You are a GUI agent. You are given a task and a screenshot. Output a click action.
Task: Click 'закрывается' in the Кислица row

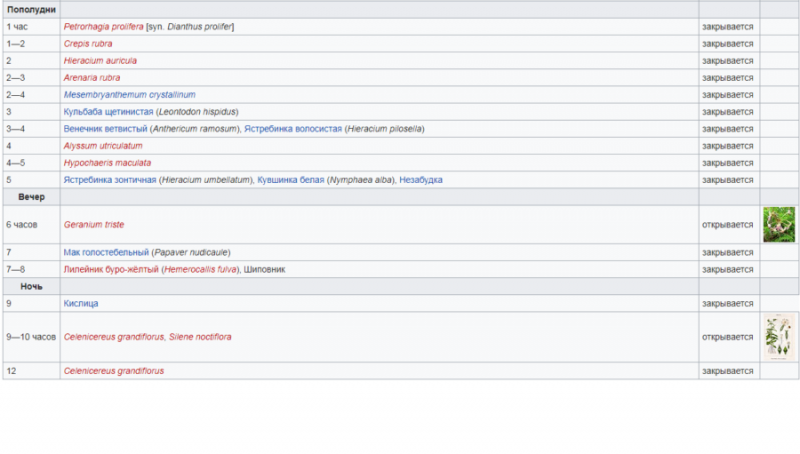pos(728,304)
